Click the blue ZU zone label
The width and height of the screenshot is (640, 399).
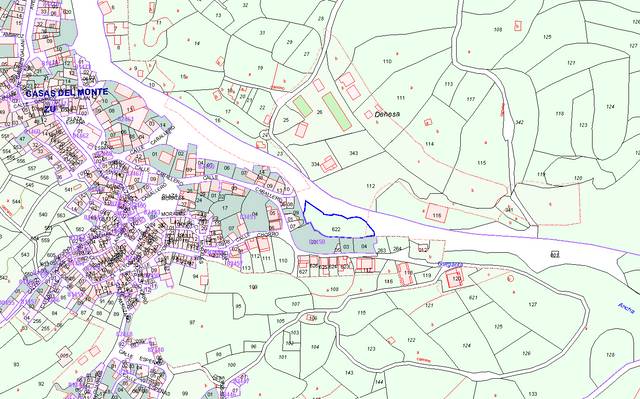50,109
